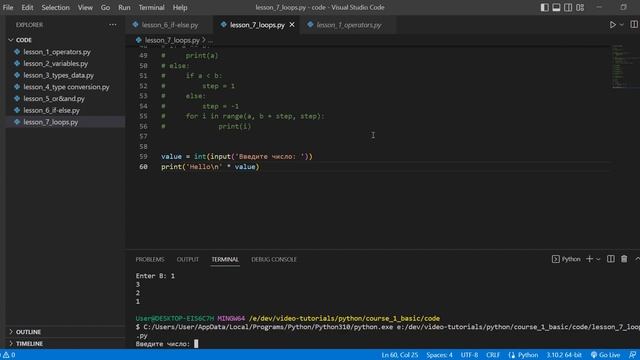Create new terminal with plus icon
Image resolution: width=640 pixels, height=360 pixels.
[589, 259]
